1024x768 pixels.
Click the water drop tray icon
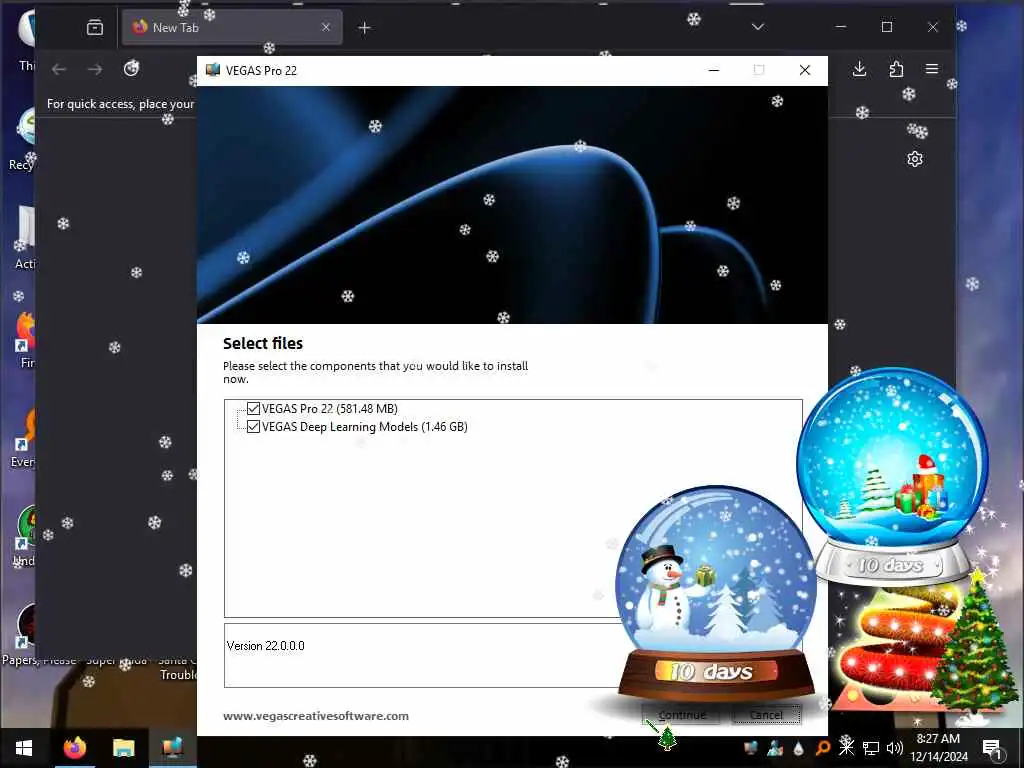798,748
